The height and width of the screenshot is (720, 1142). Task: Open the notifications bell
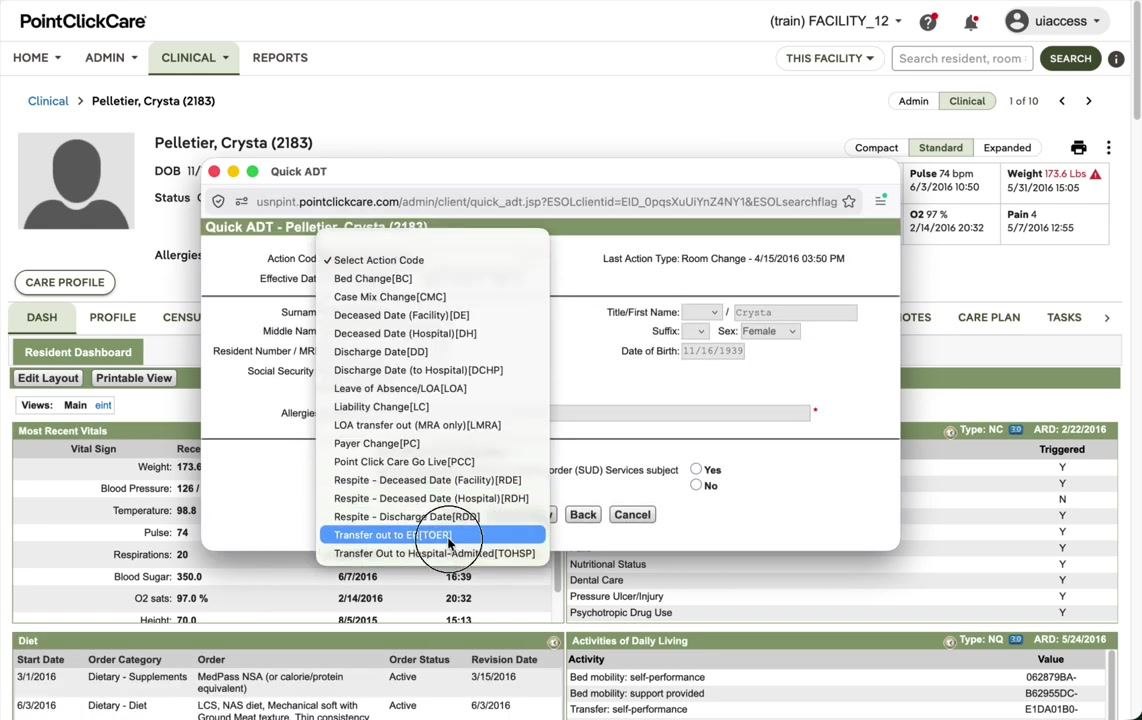pyautogui.click(x=971, y=22)
